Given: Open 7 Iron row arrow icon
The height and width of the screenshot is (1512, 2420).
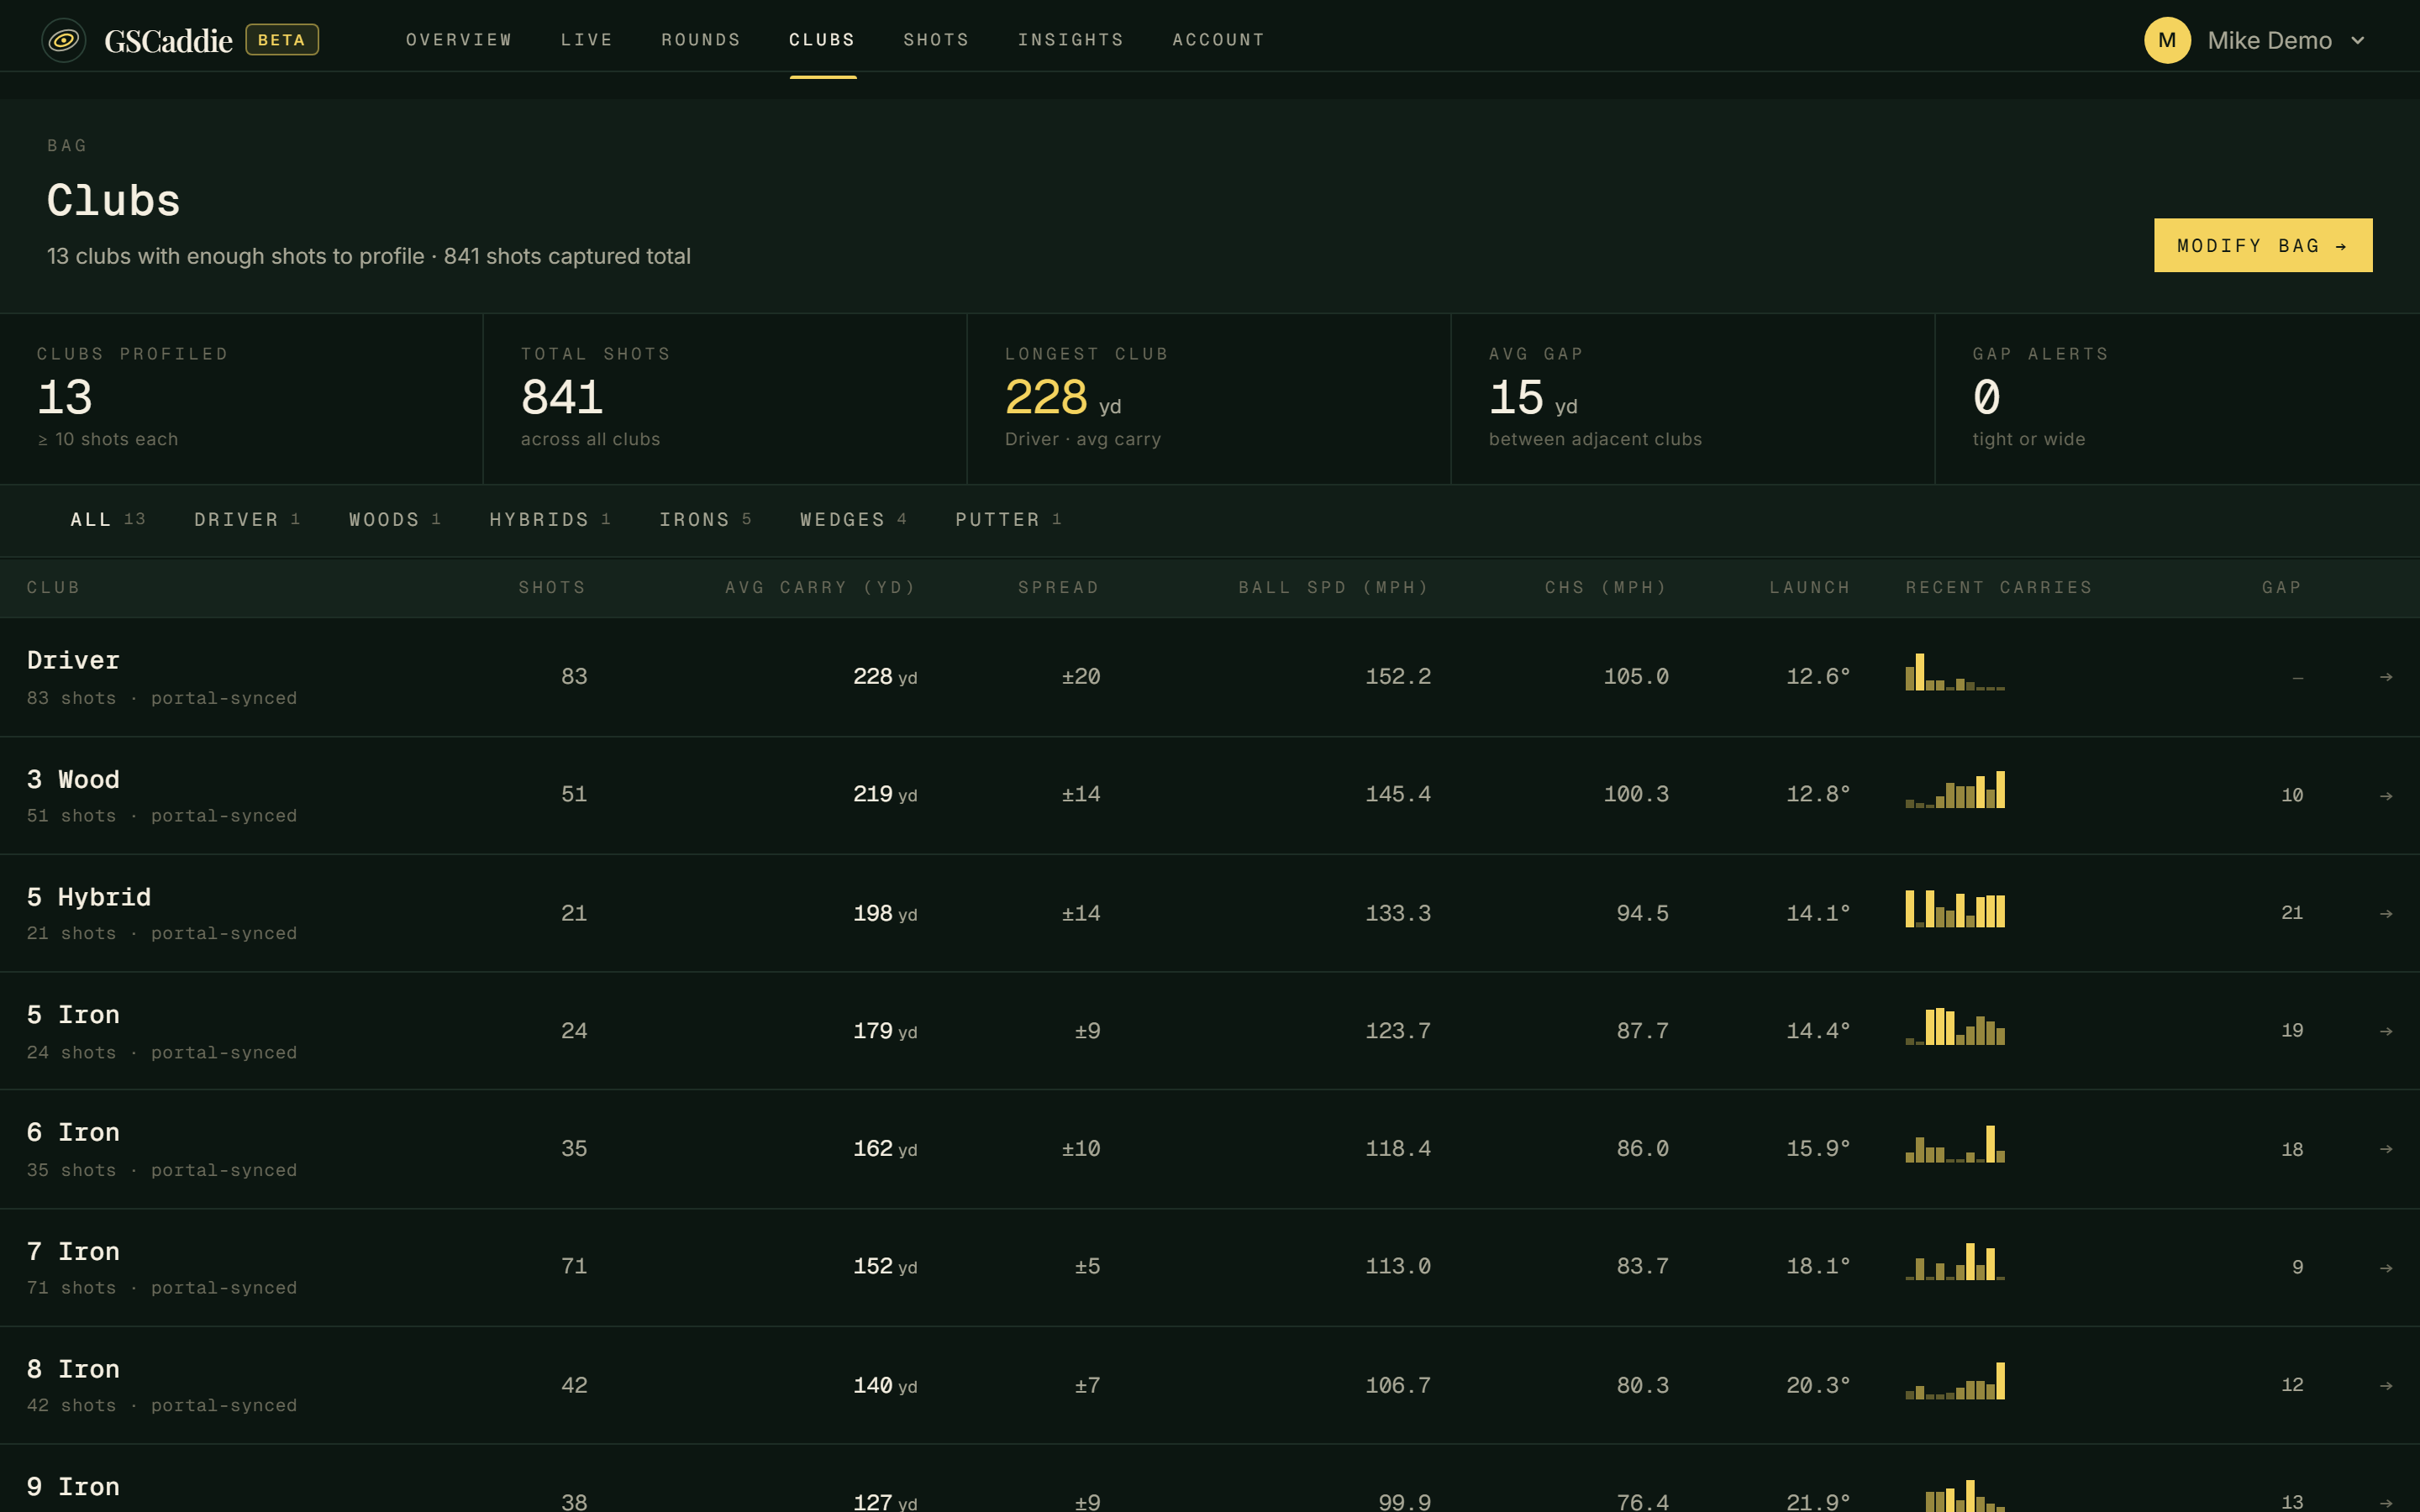Looking at the screenshot, I should (x=2386, y=1268).
